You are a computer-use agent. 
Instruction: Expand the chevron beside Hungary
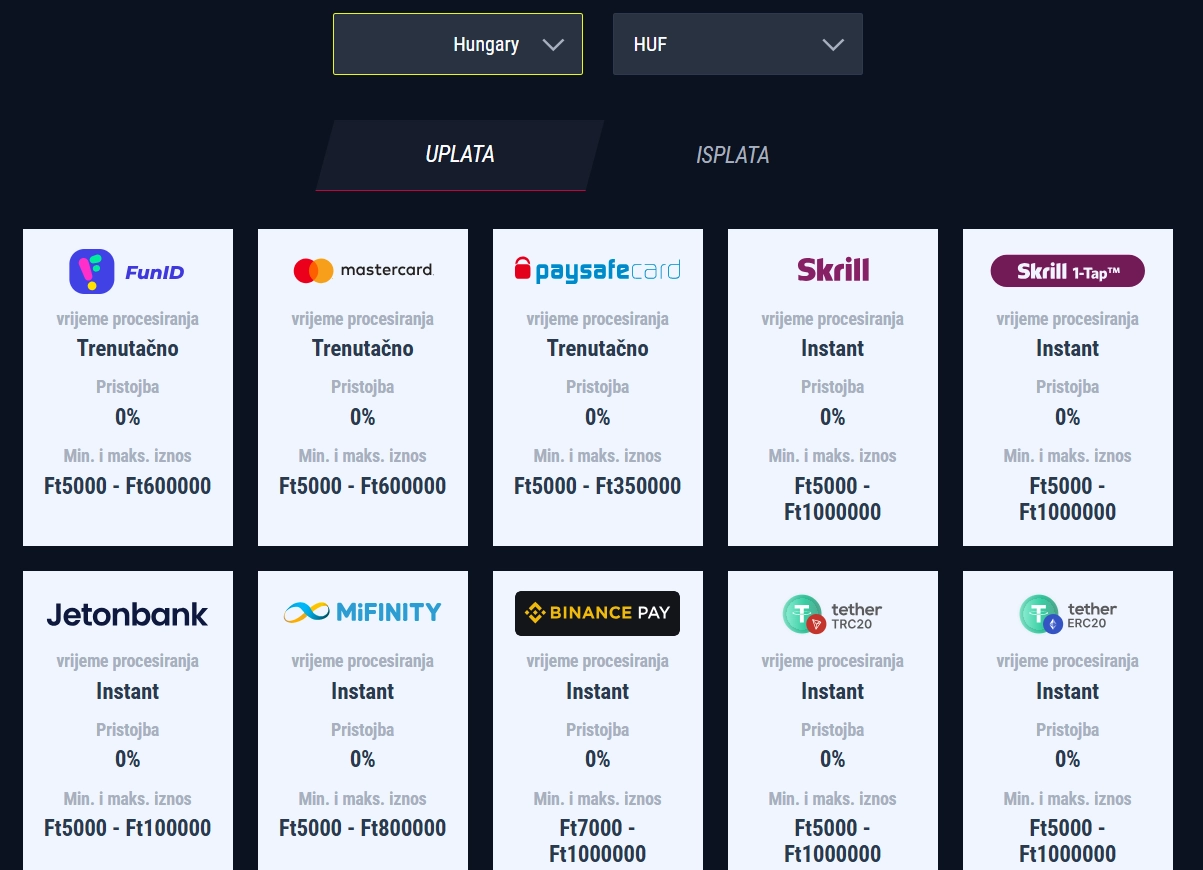[x=554, y=45]
